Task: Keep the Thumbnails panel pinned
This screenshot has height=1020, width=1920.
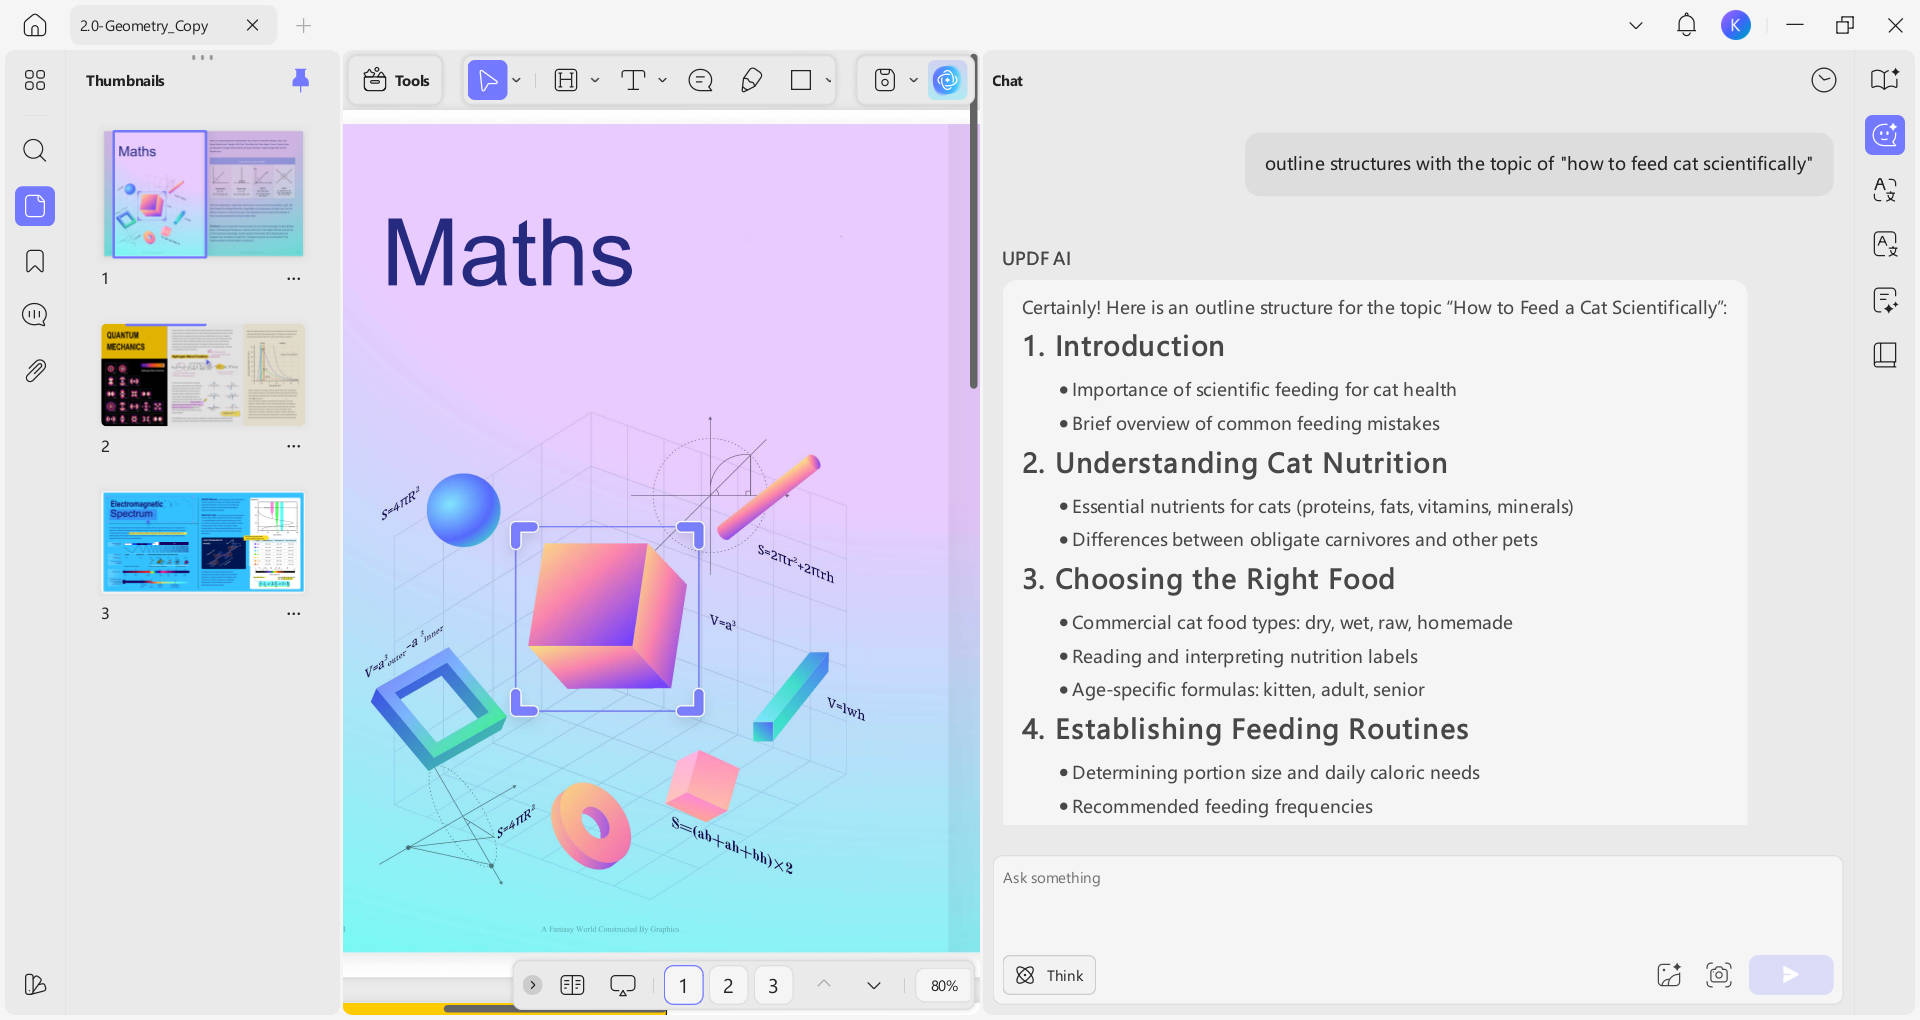Action: tap(300, 80)
